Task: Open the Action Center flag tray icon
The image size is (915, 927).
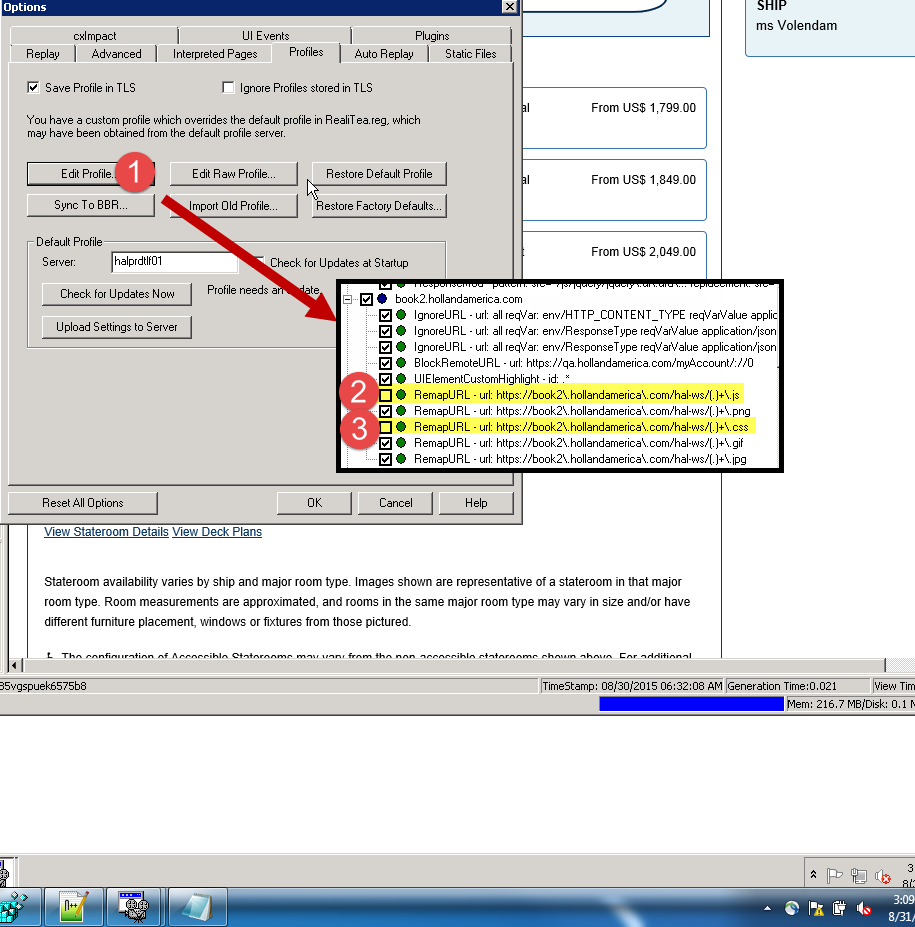Action: [x=816, y=909]
